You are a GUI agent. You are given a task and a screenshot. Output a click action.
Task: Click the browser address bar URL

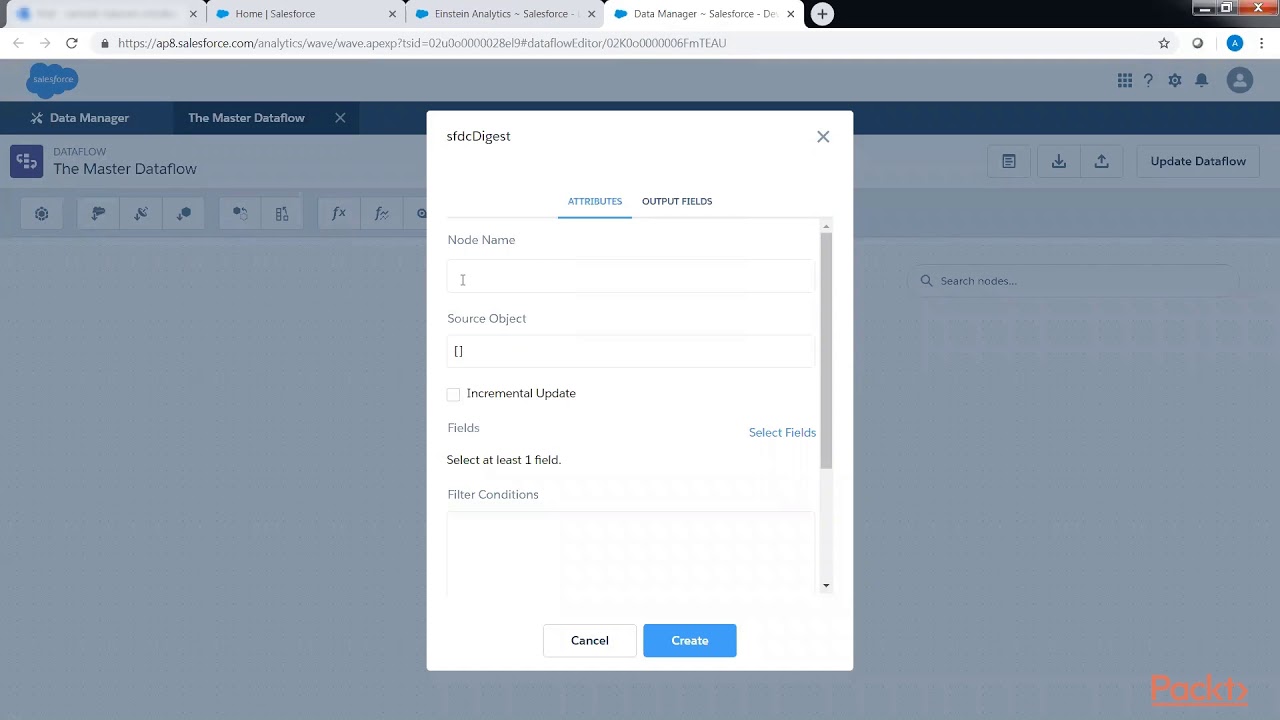[x=422, y=43]
